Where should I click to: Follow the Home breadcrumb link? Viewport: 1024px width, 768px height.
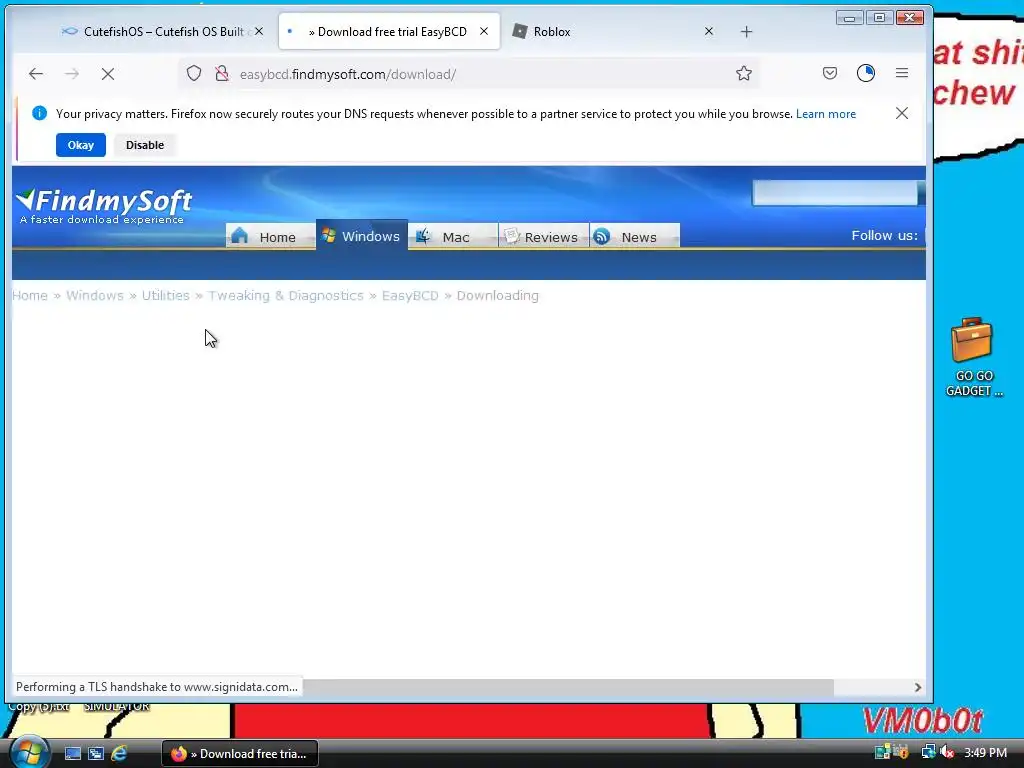[x=30, y=295]
